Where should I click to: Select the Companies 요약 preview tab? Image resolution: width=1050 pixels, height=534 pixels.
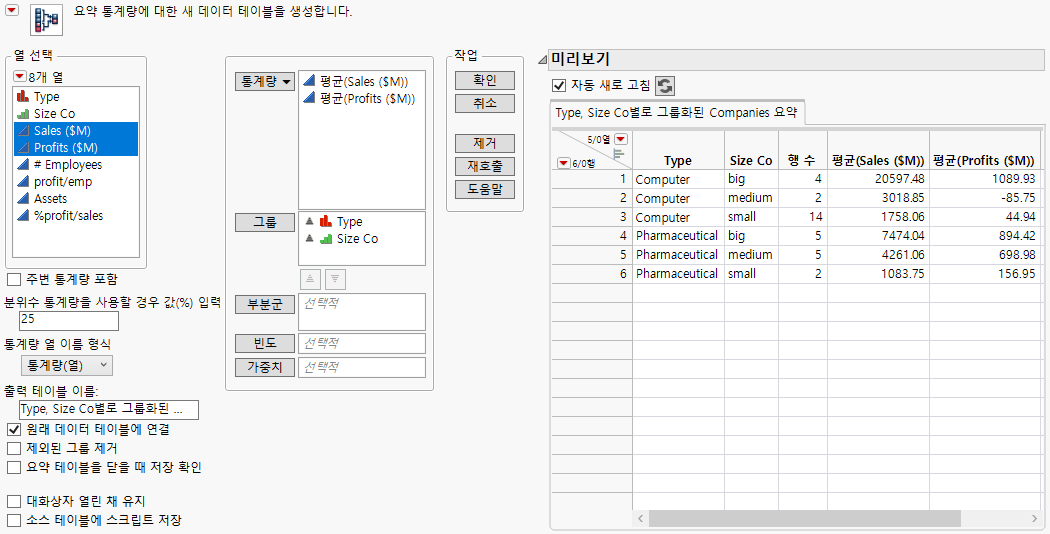676,113
